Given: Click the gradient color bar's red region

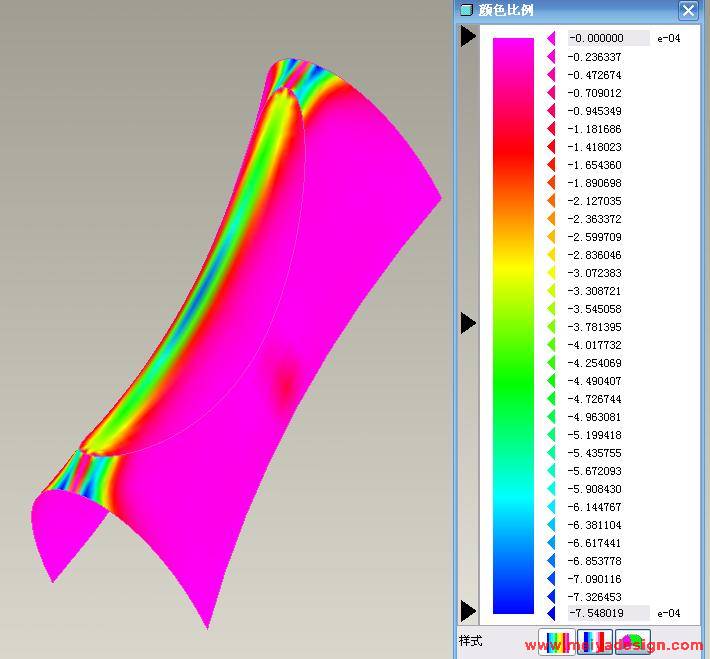Looking at the screenshot, I should [513, 150].
